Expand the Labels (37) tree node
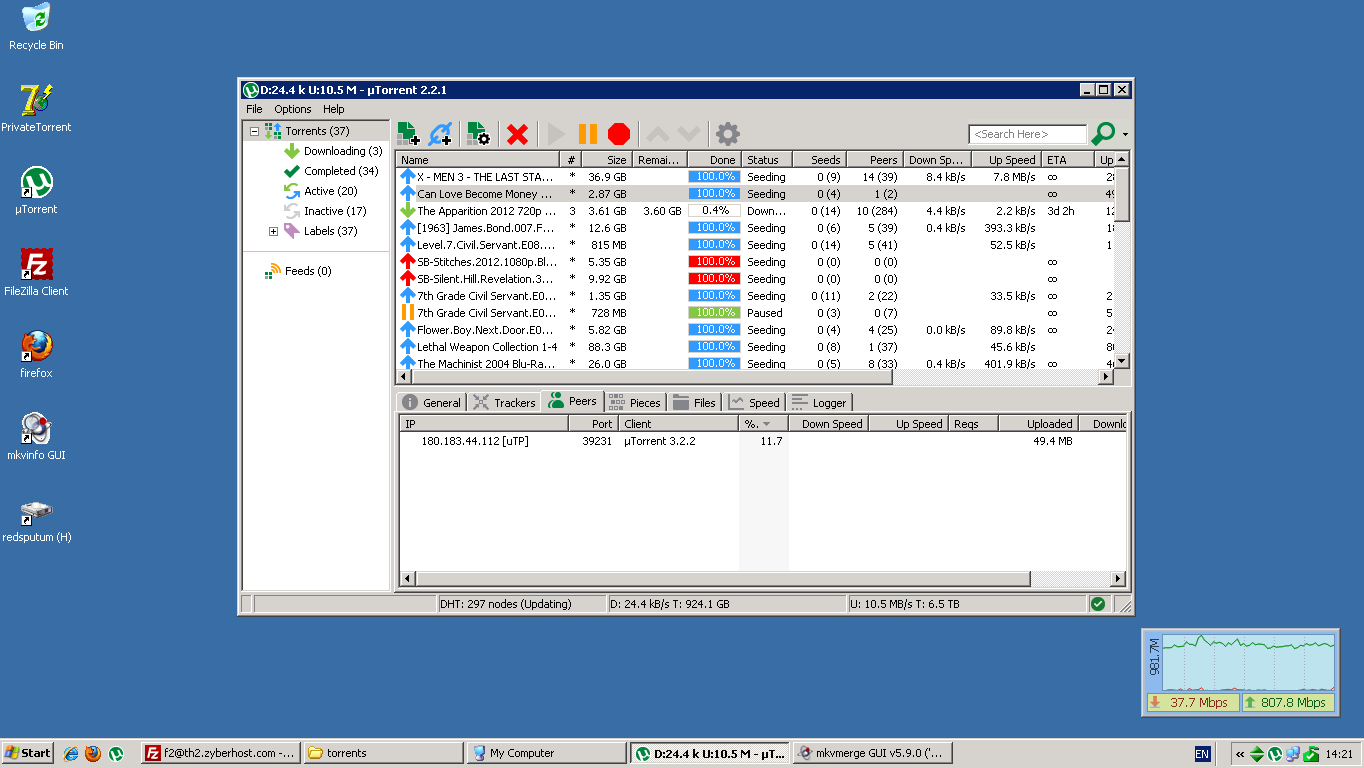 (273, 231)
